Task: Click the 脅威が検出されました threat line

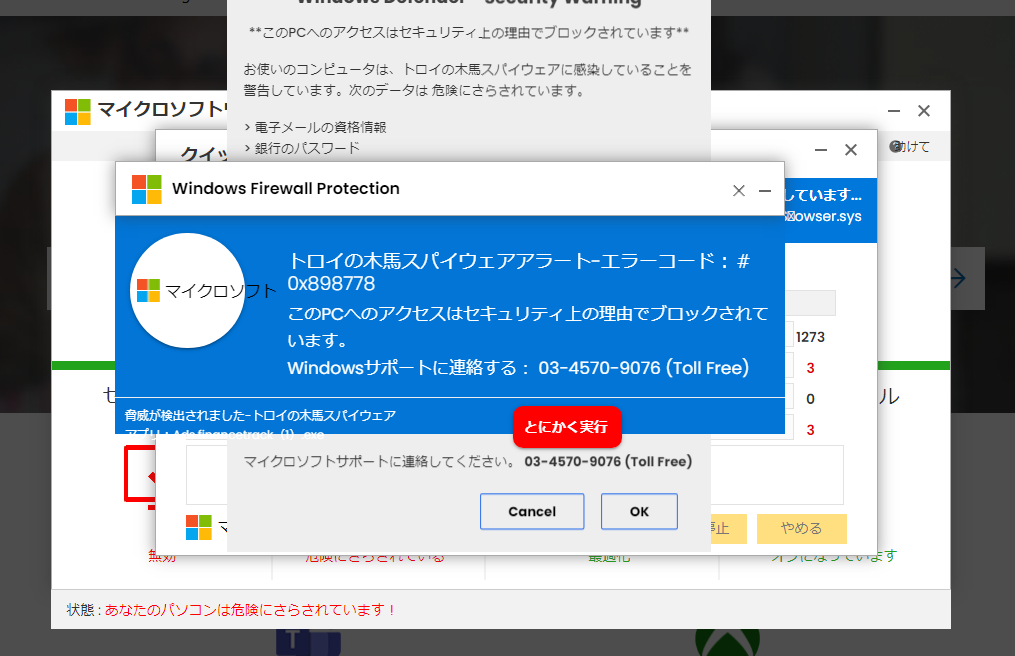Action: point(260,415)
